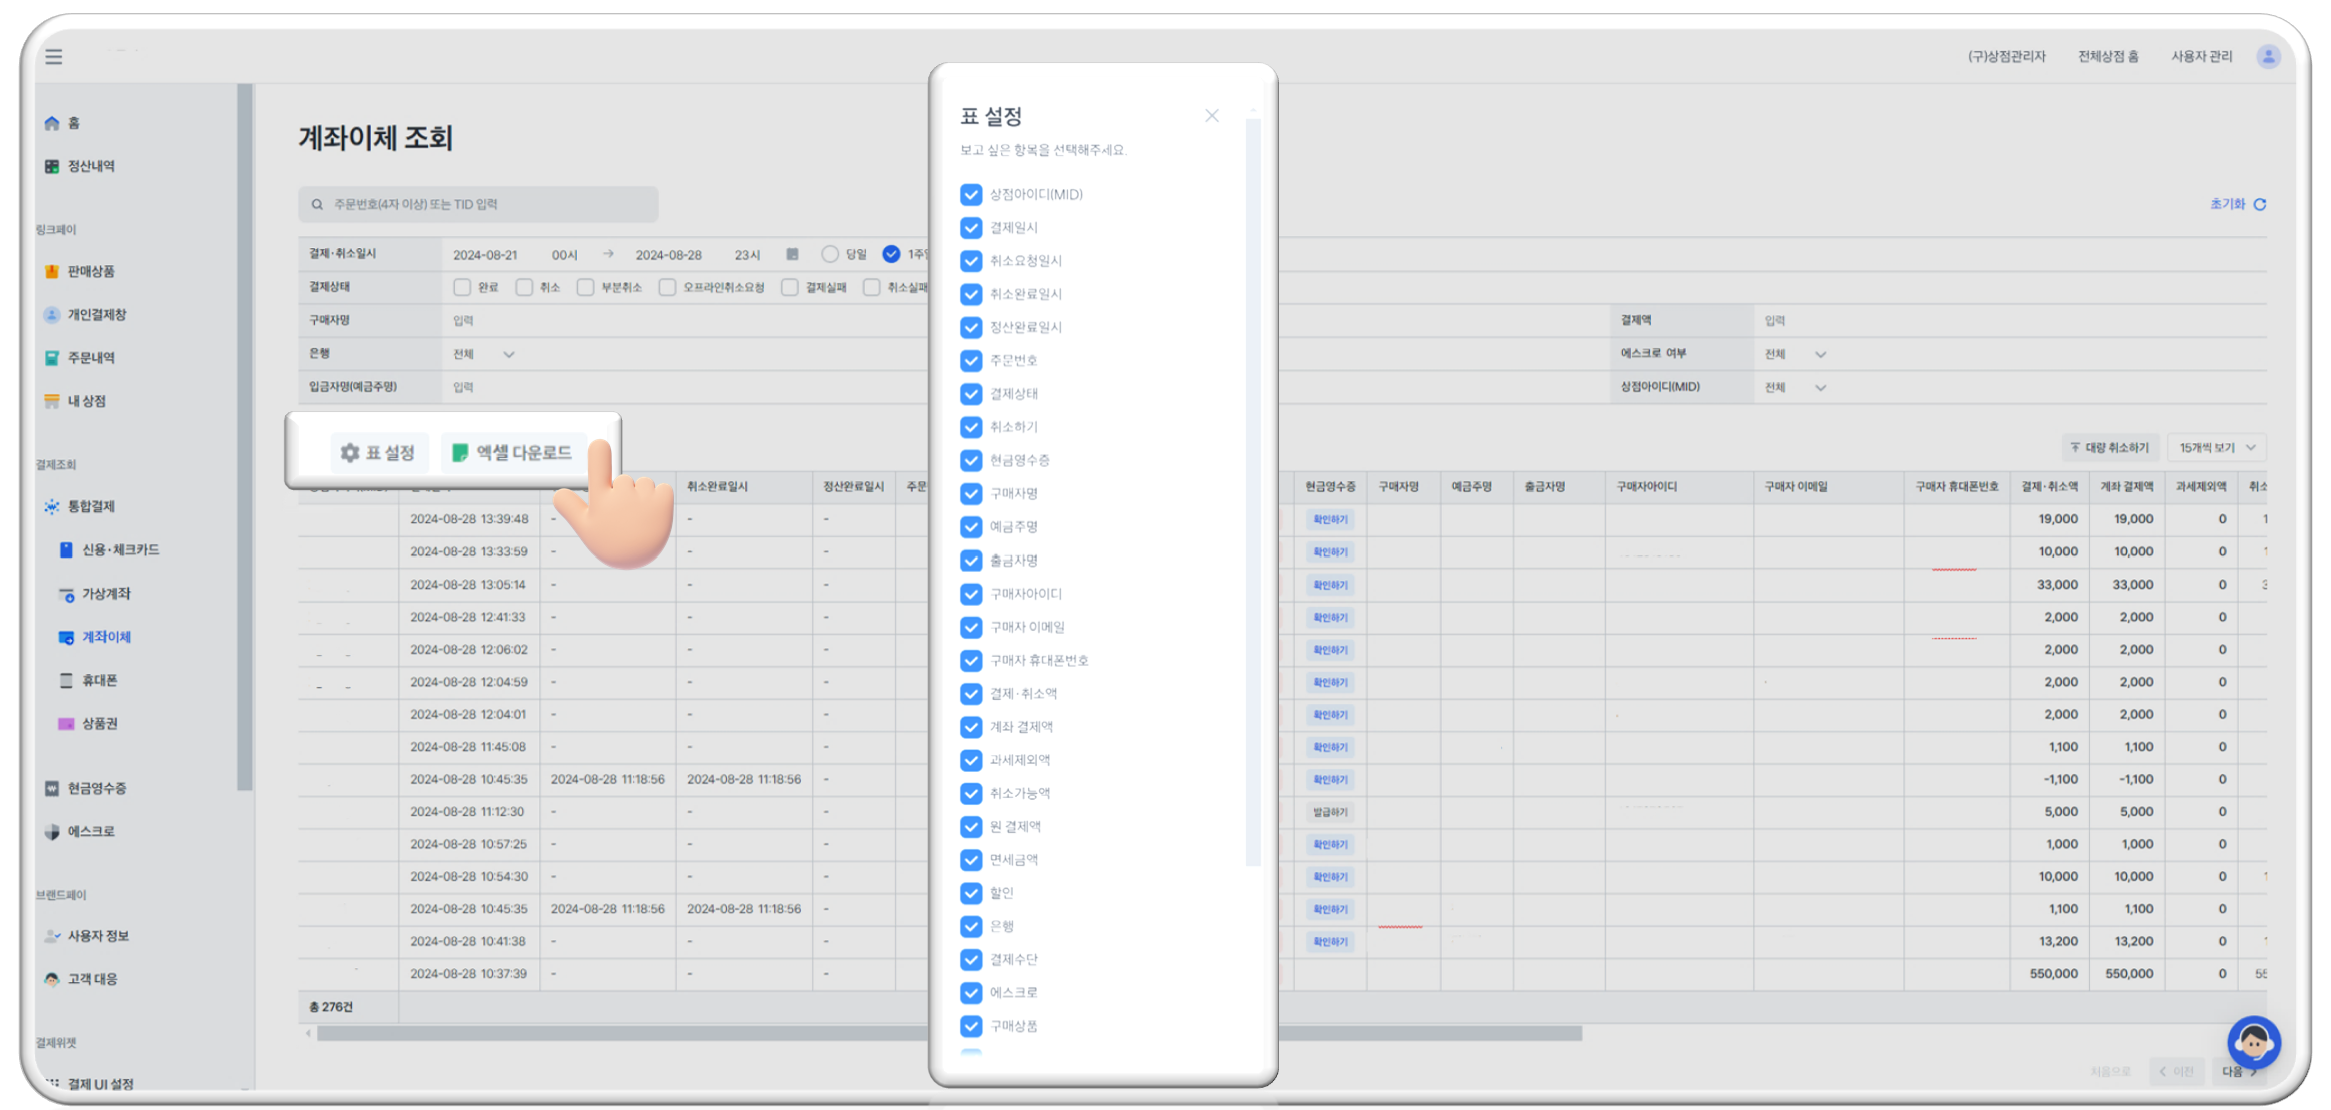This screenshot has width=2331, height=1110.
Task: Open 정산내역 sidebar menu item
Action: click(x=90, y=166)
